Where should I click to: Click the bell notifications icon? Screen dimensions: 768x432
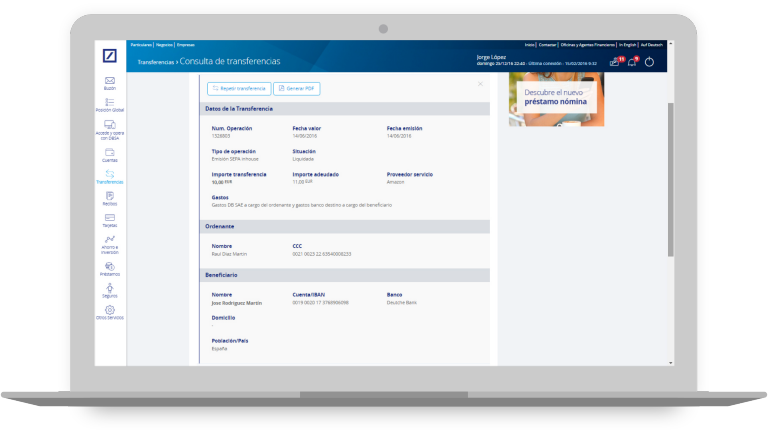coord(632,62)
